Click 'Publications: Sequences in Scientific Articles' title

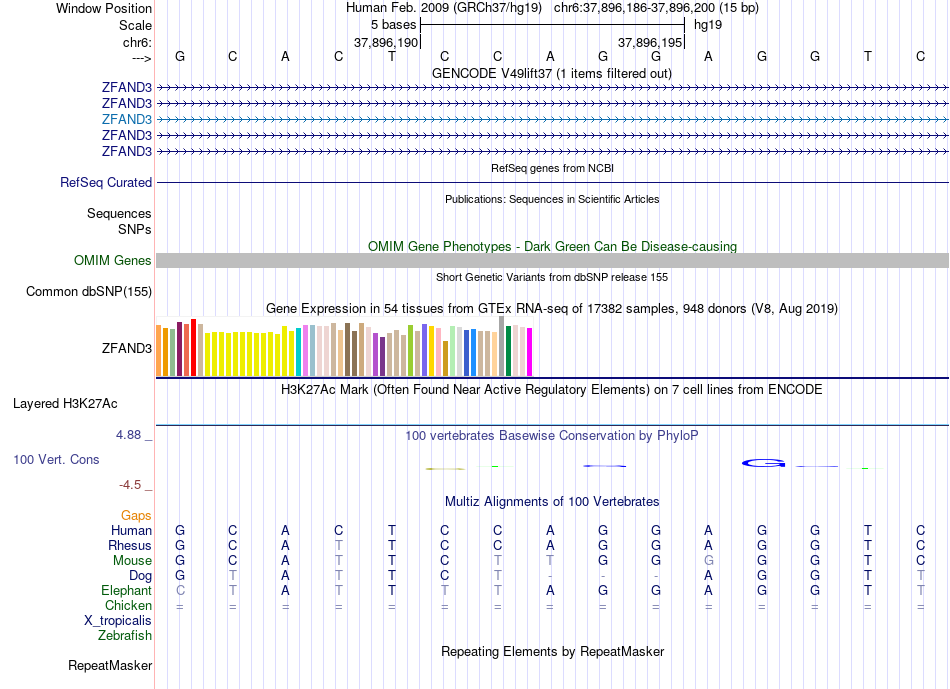point(552,199)
